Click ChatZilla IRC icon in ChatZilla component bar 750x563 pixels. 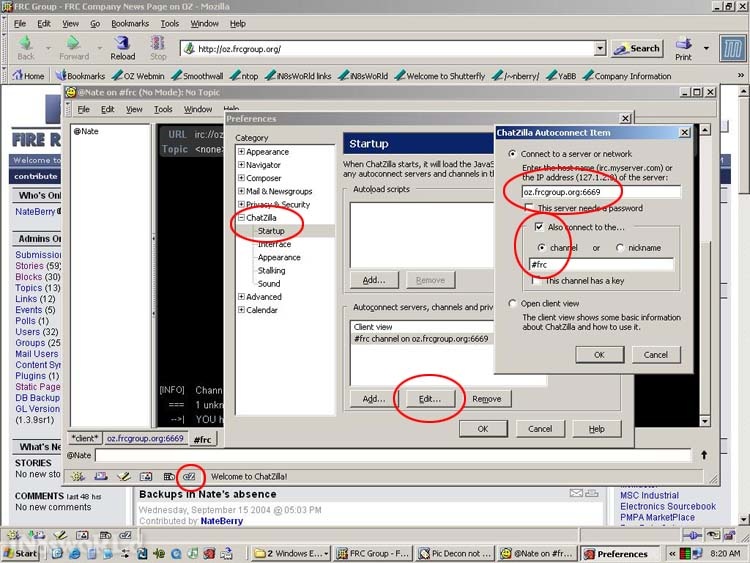point(189,476)
